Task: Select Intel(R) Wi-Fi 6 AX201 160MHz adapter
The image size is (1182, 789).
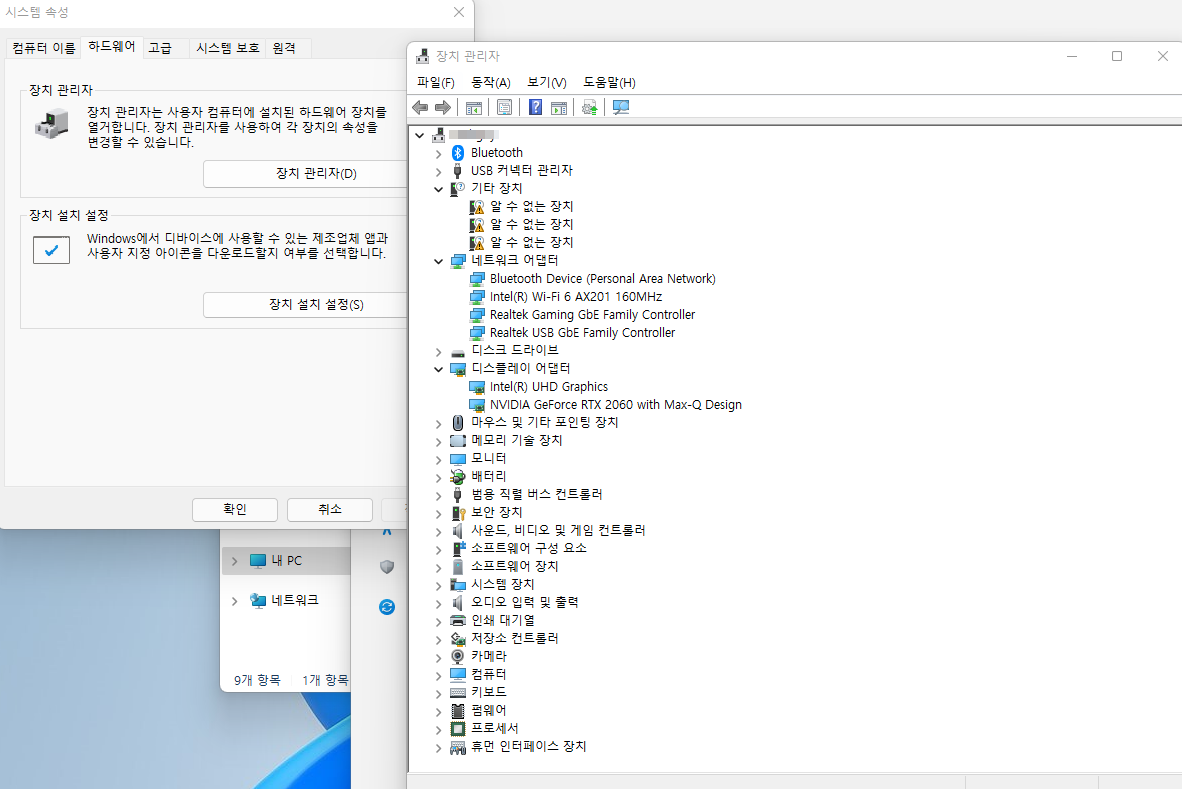Action: coord(576,297)
